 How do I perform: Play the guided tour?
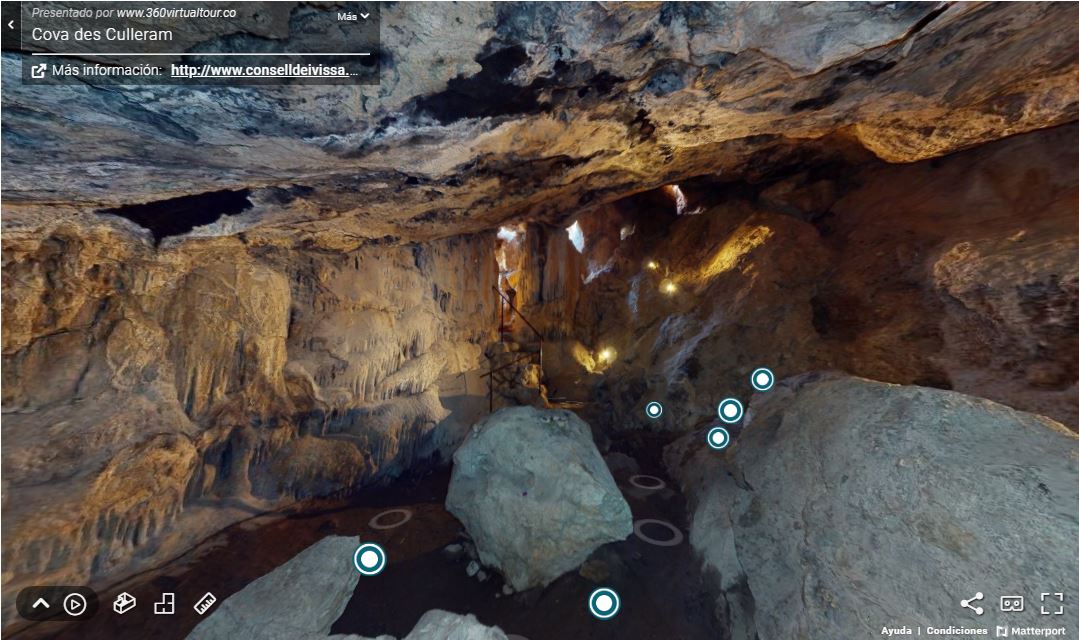[x=75, y=604]
